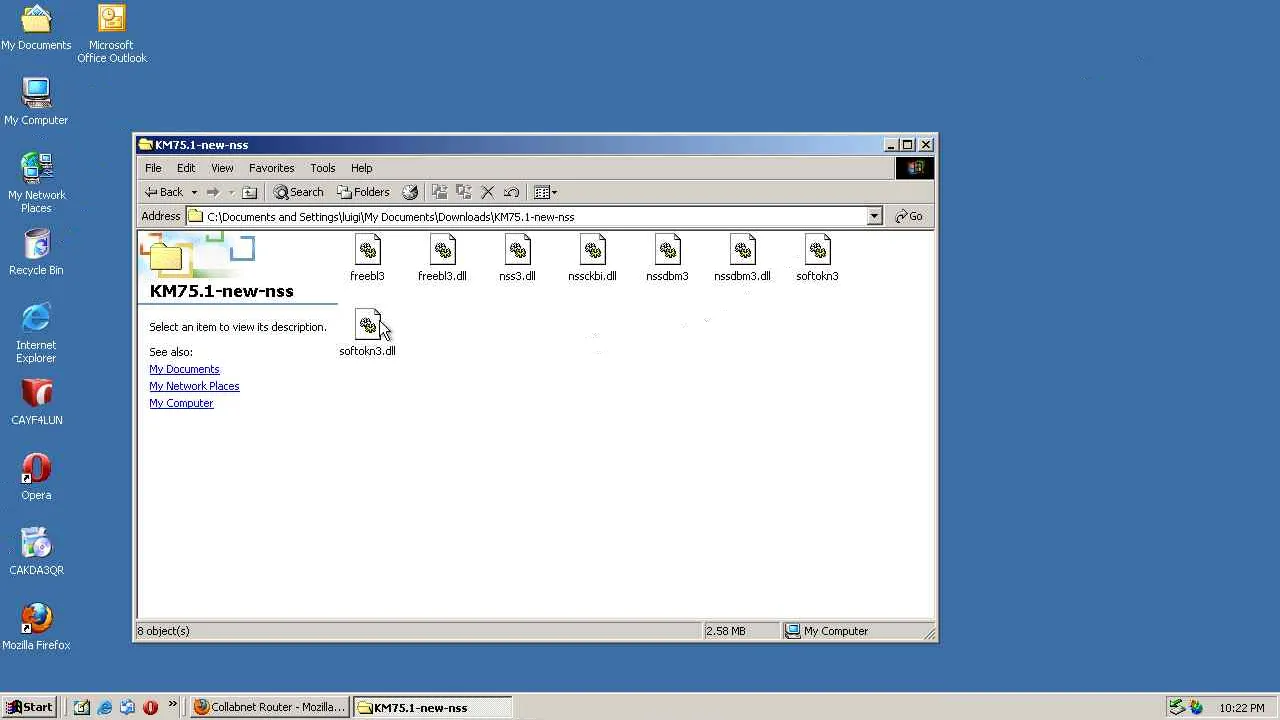
Task: Click the Delete toolbar icon
Action: [488, 192]
